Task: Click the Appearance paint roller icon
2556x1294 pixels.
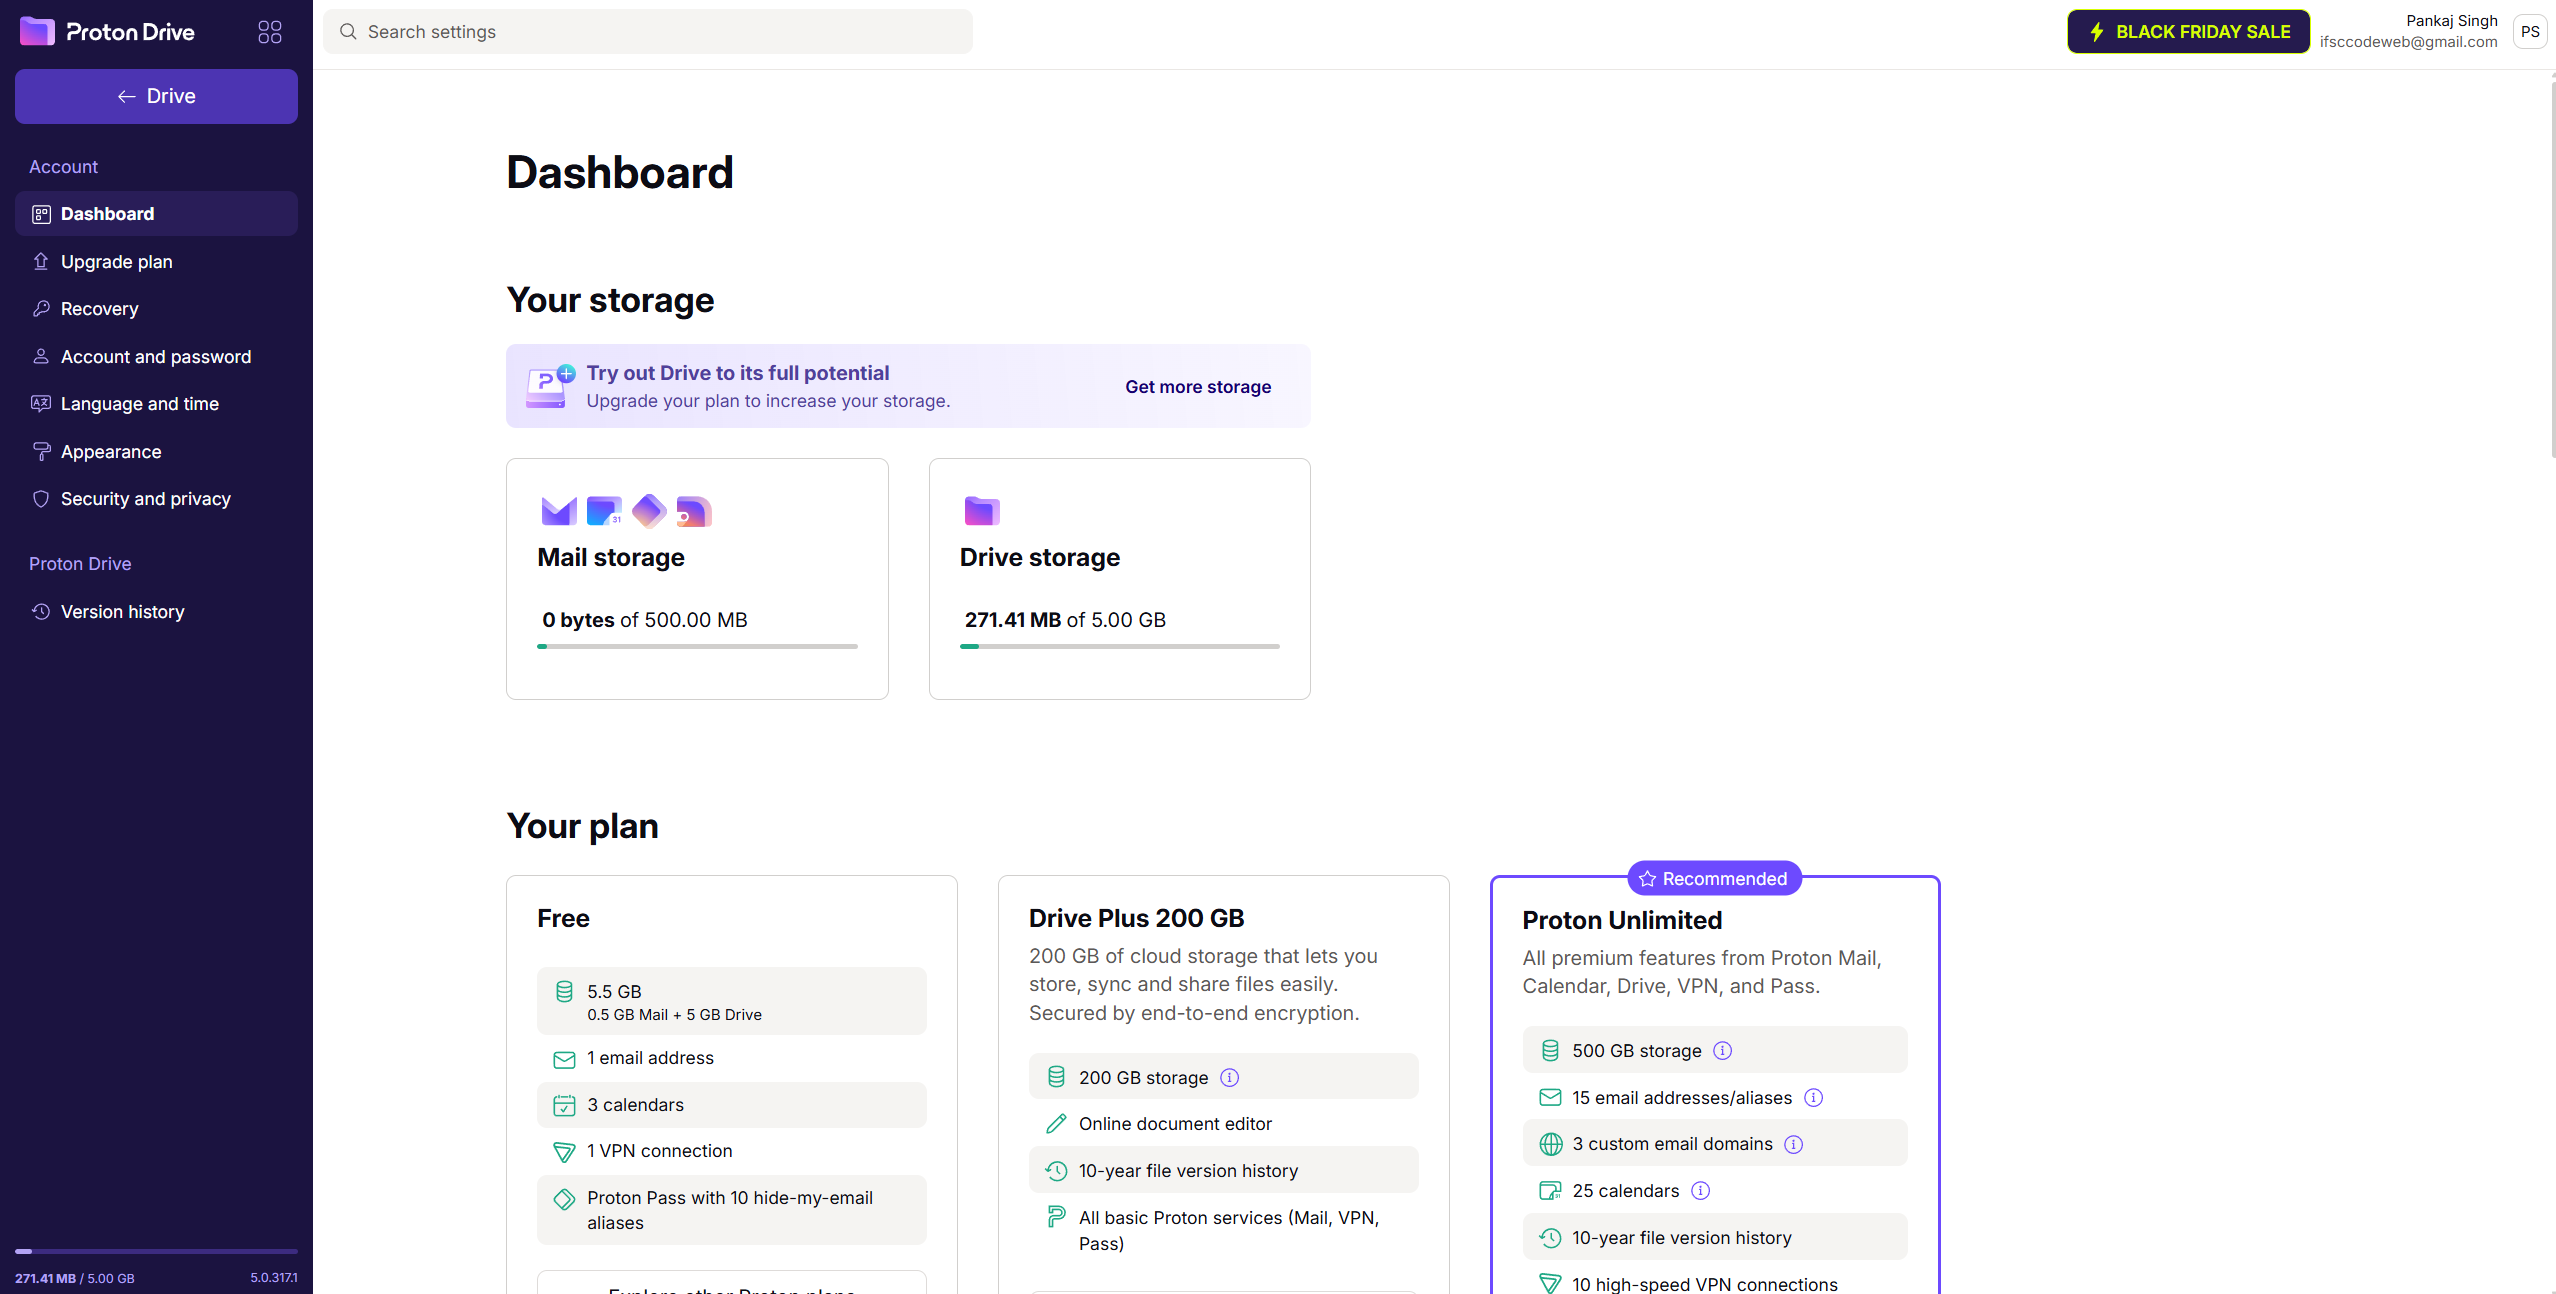Action: (41, 451)
